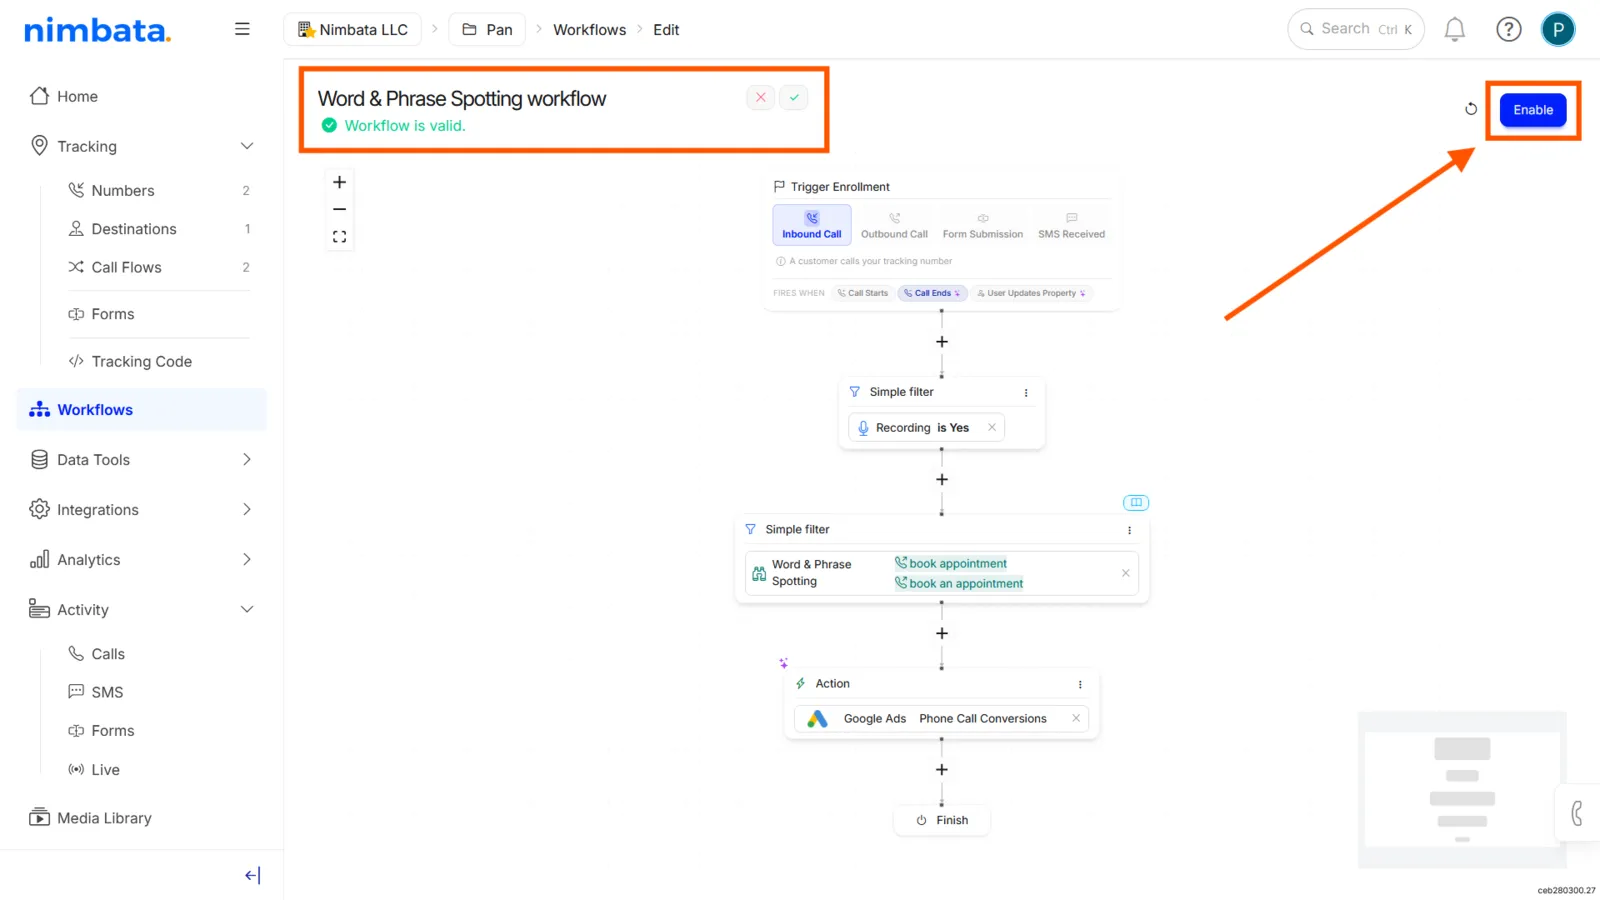Add step before Finish node

(942, 770)
